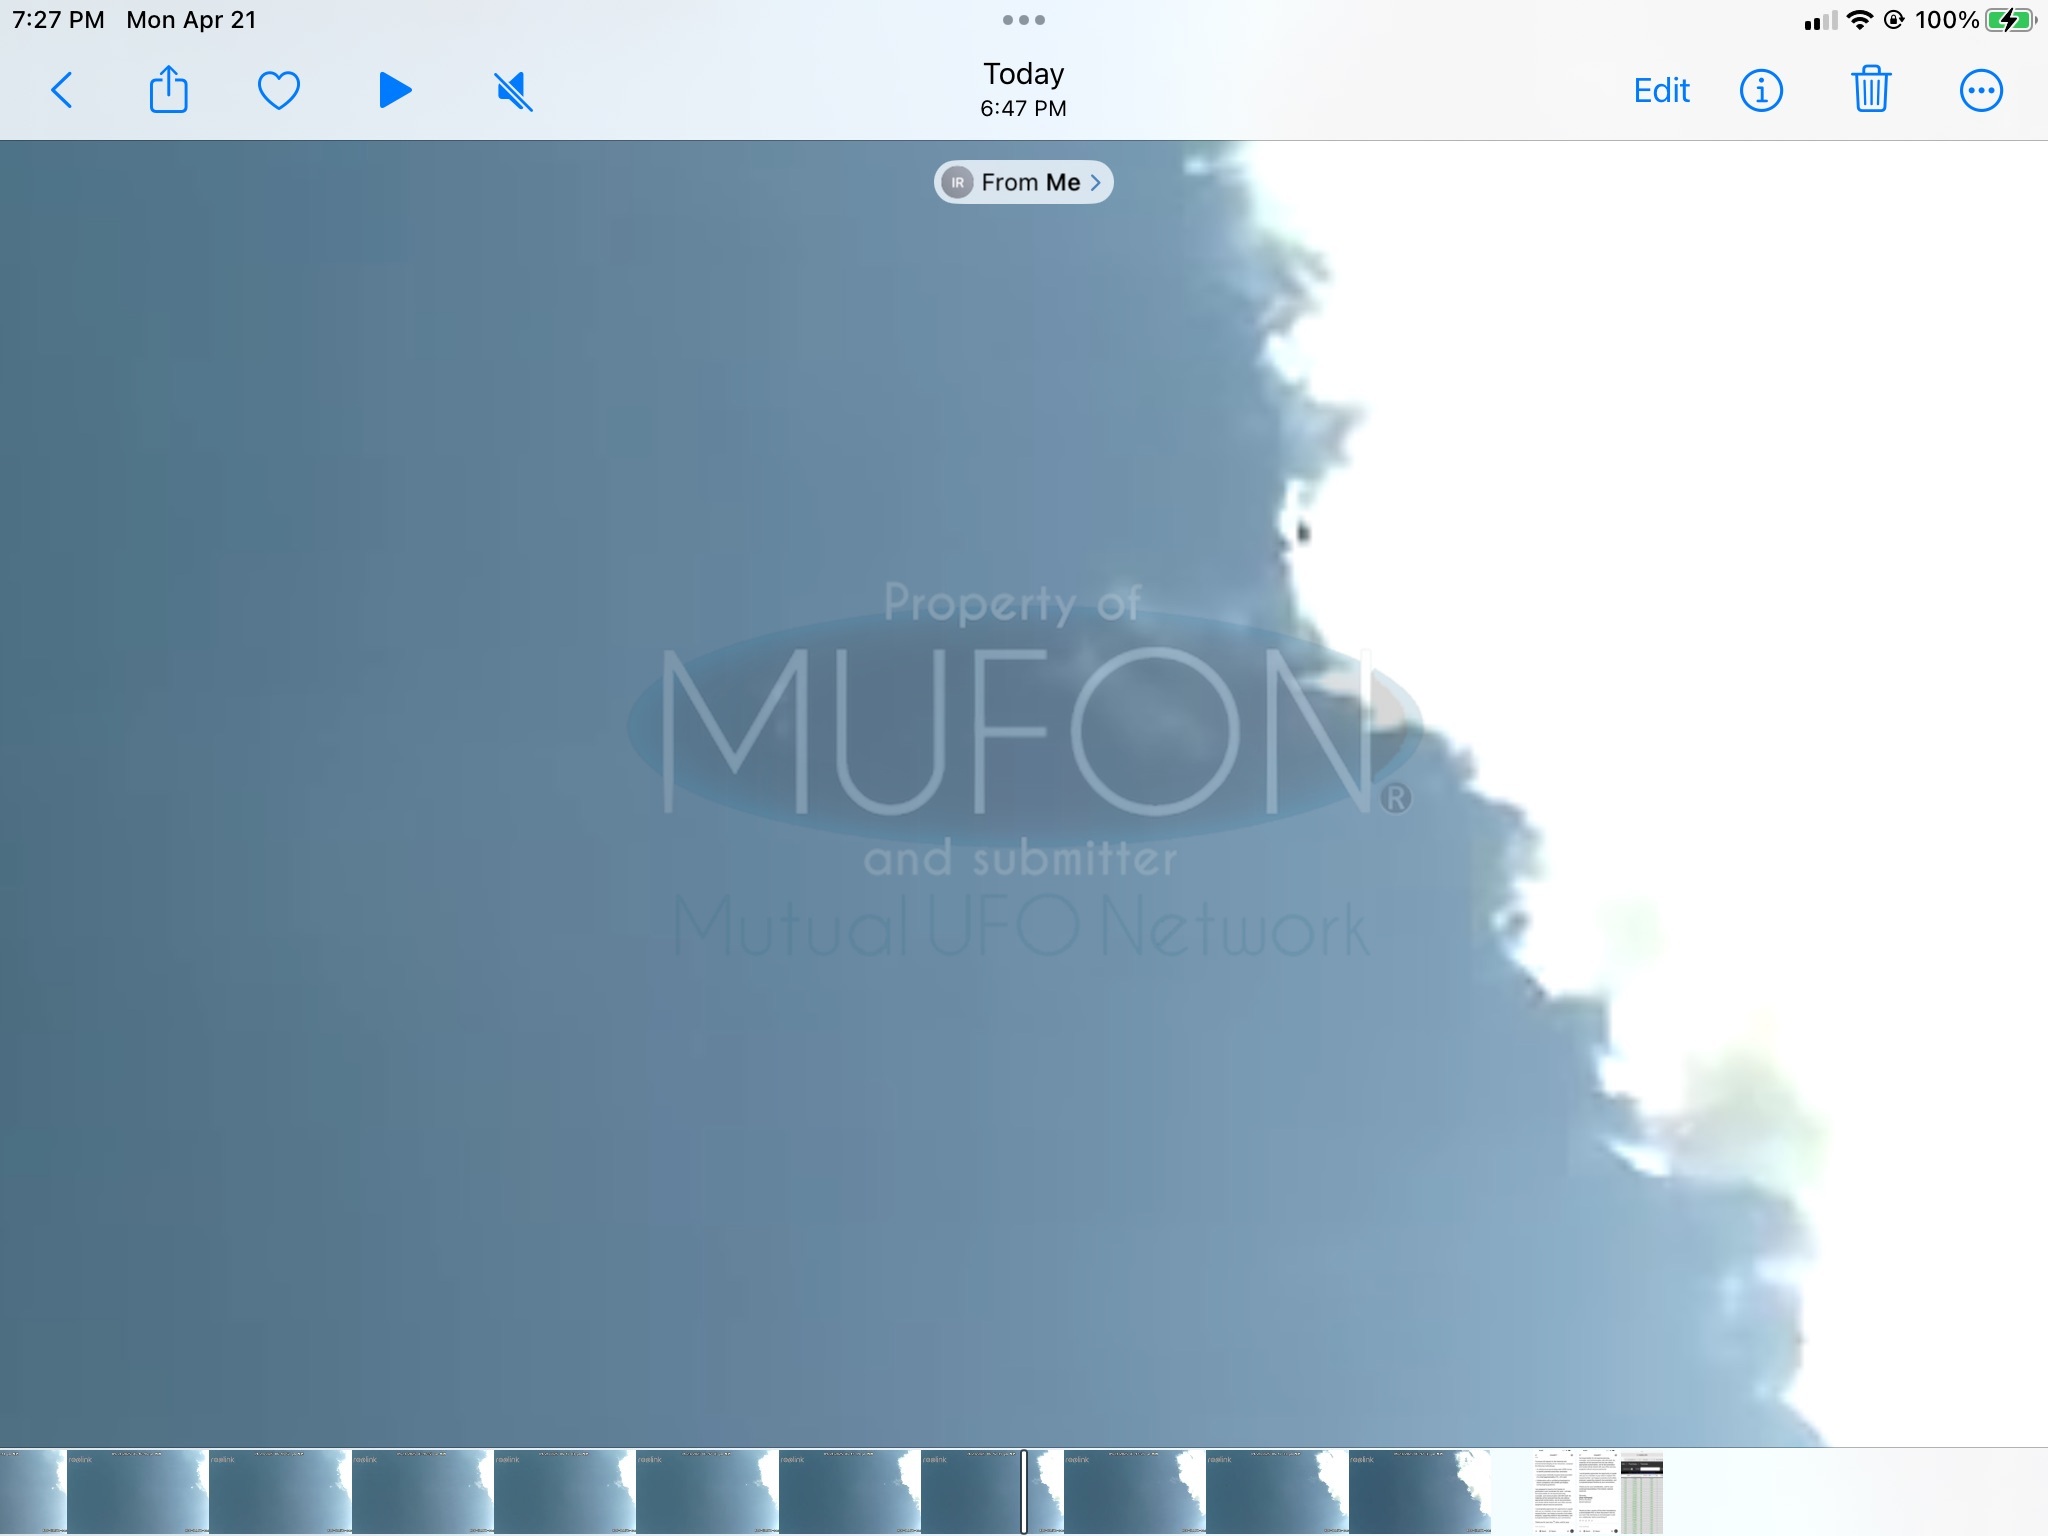
Task: Tap the 100% battery percentage text
Action: (1946, 20)
